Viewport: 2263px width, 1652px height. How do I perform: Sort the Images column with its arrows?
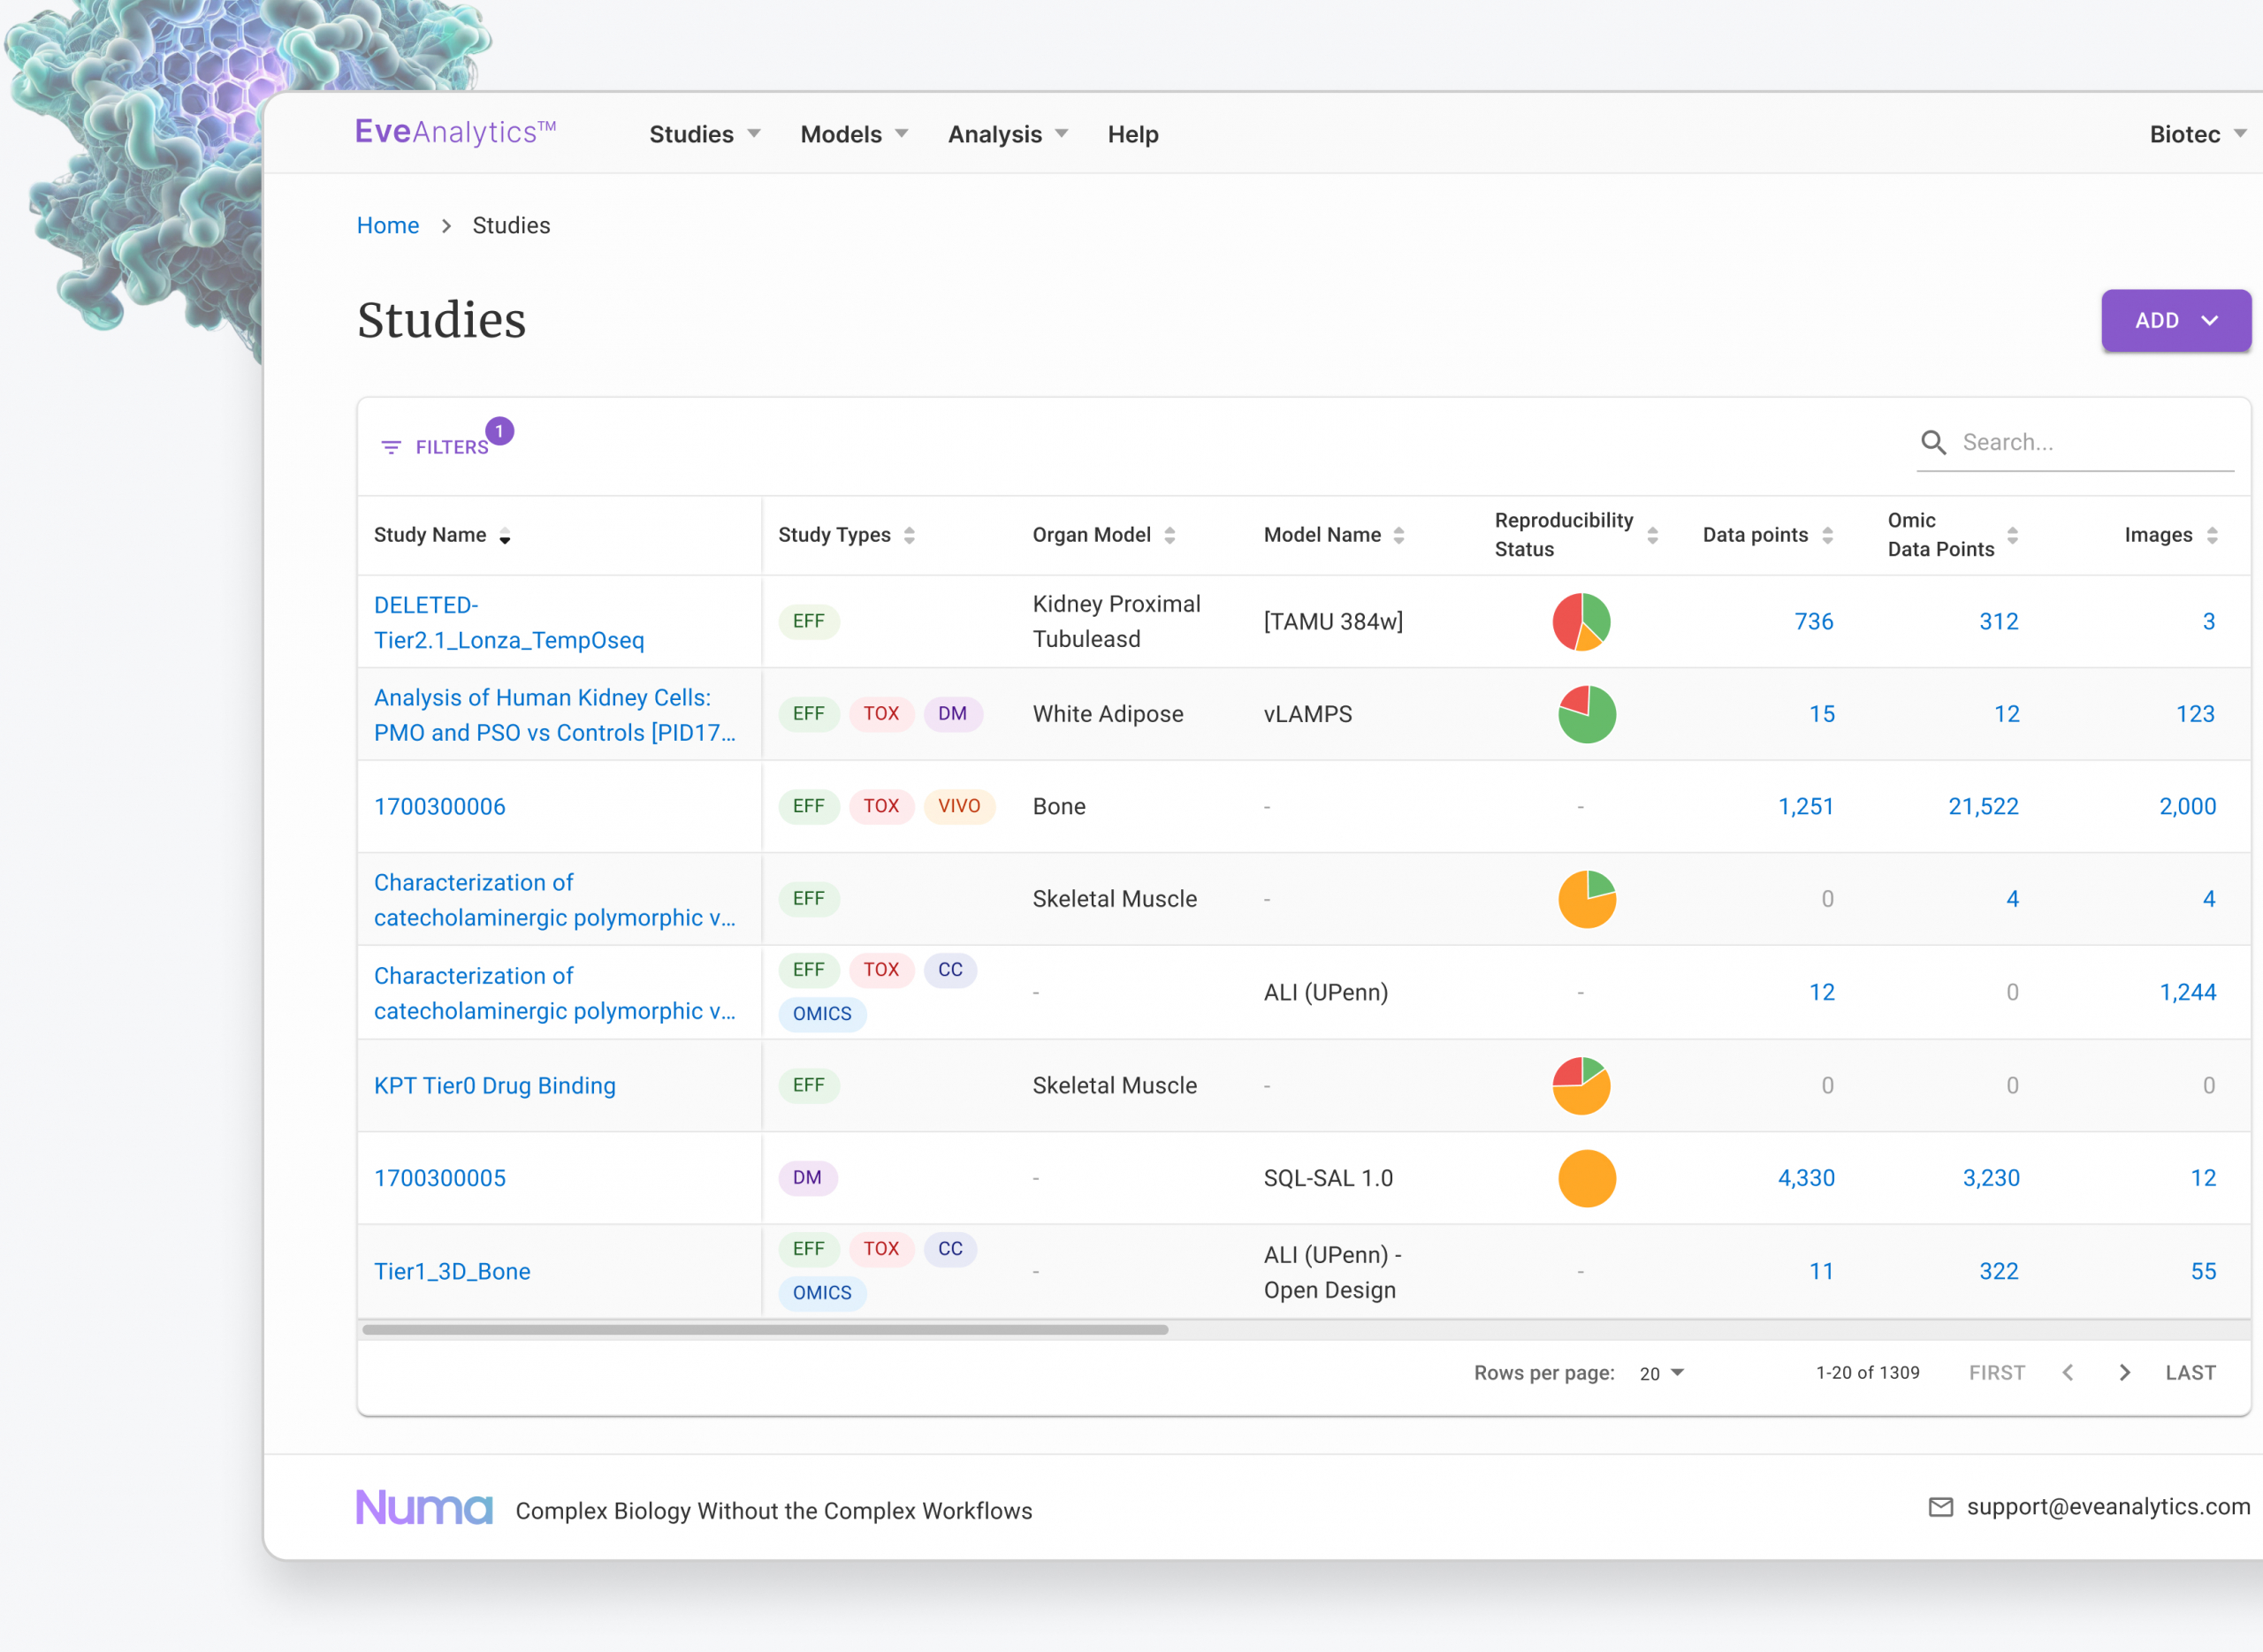(x=2212, y=535)
